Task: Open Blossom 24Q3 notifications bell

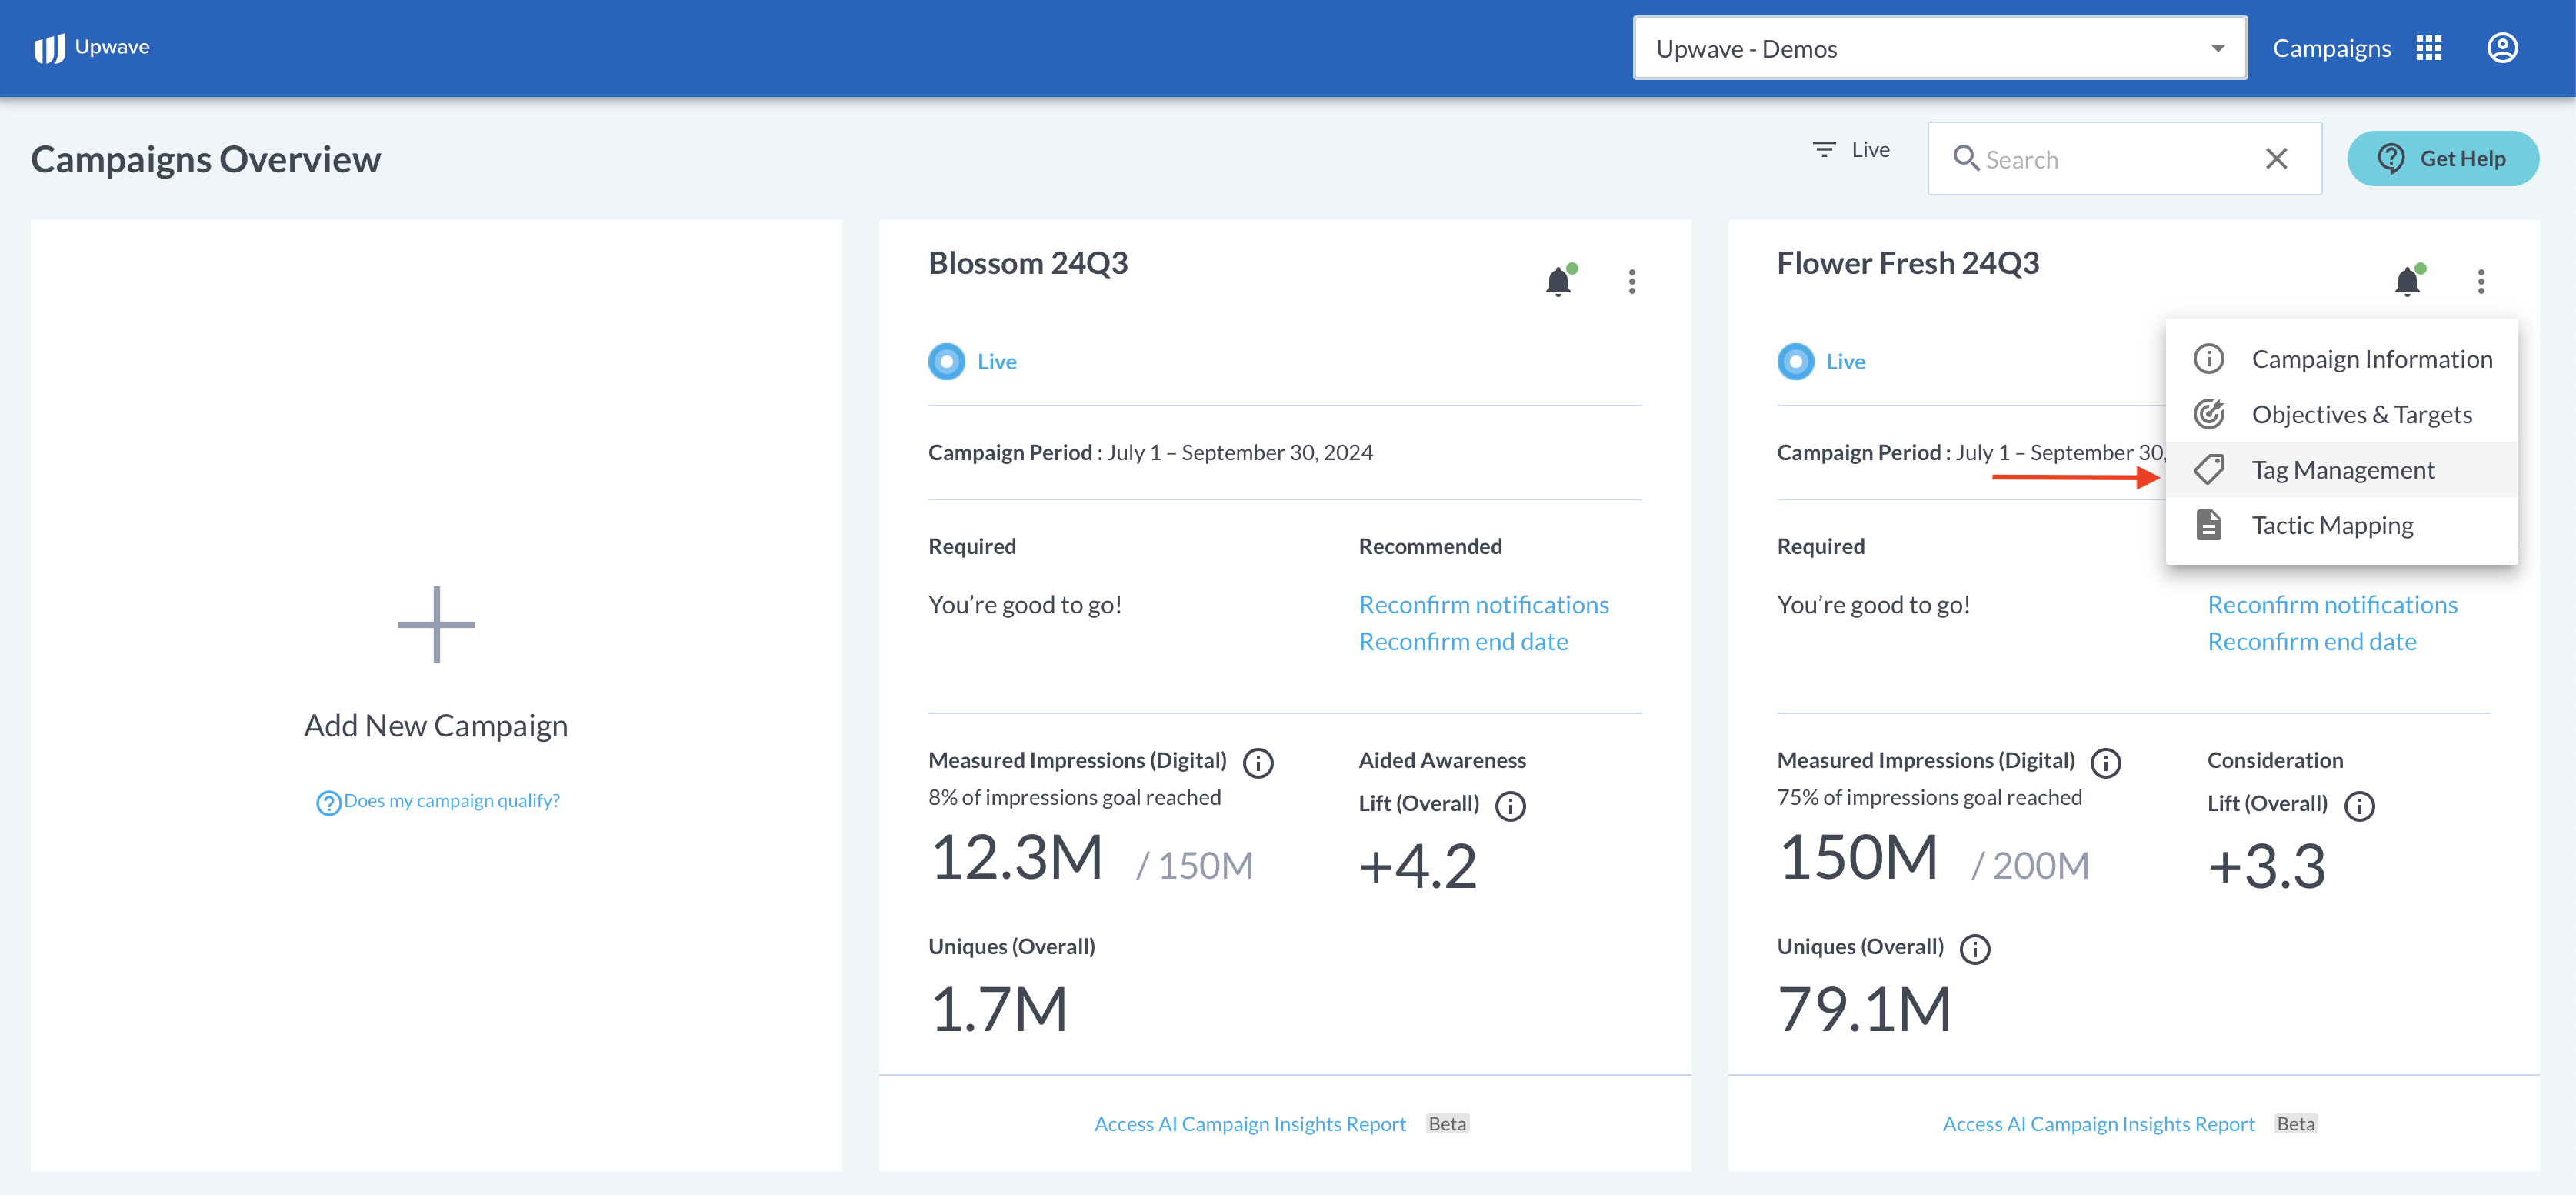Action: pyautogui.click(x=1559, y=281)
